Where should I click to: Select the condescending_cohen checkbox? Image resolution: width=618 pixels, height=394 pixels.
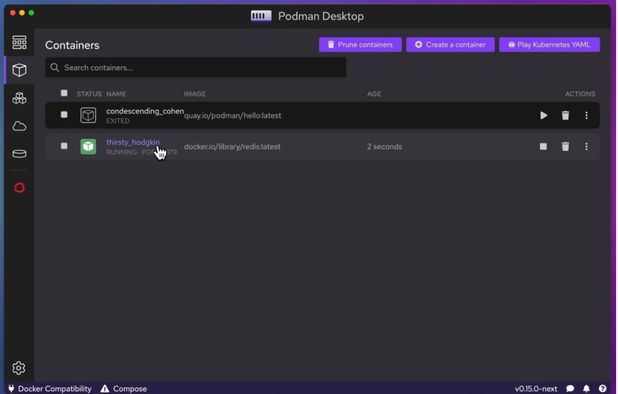pyautogui.click(x=64, y=114)
